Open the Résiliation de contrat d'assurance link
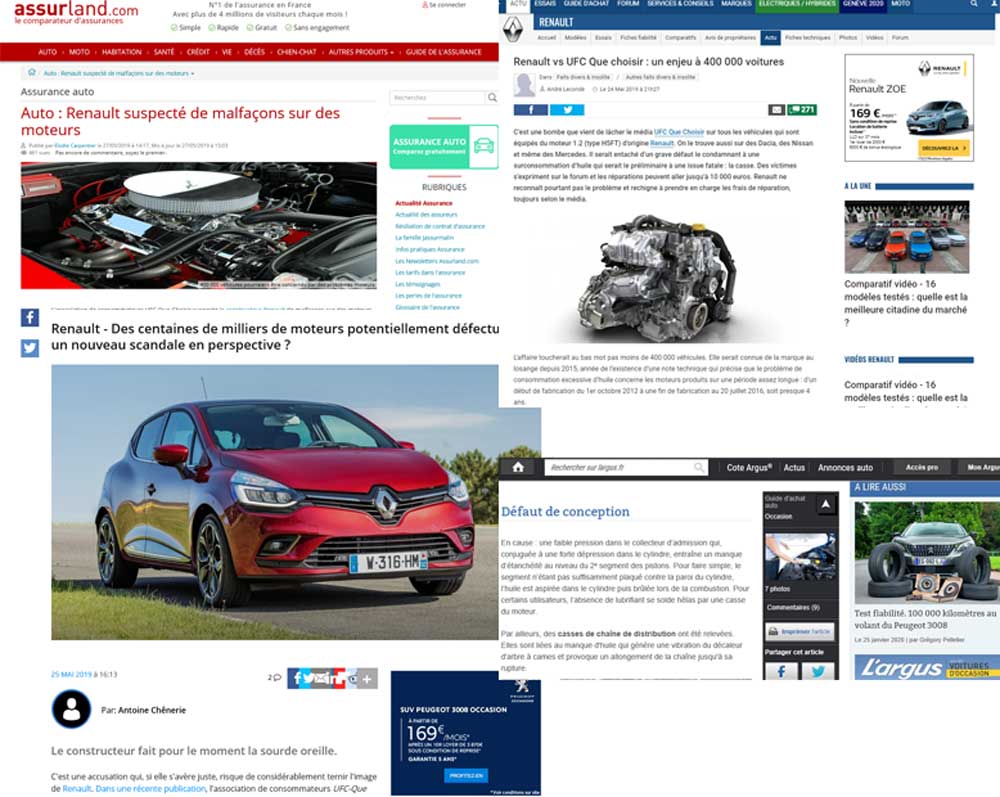The width and height of the screenshot is (1000, 797). (x=440, y=226)
